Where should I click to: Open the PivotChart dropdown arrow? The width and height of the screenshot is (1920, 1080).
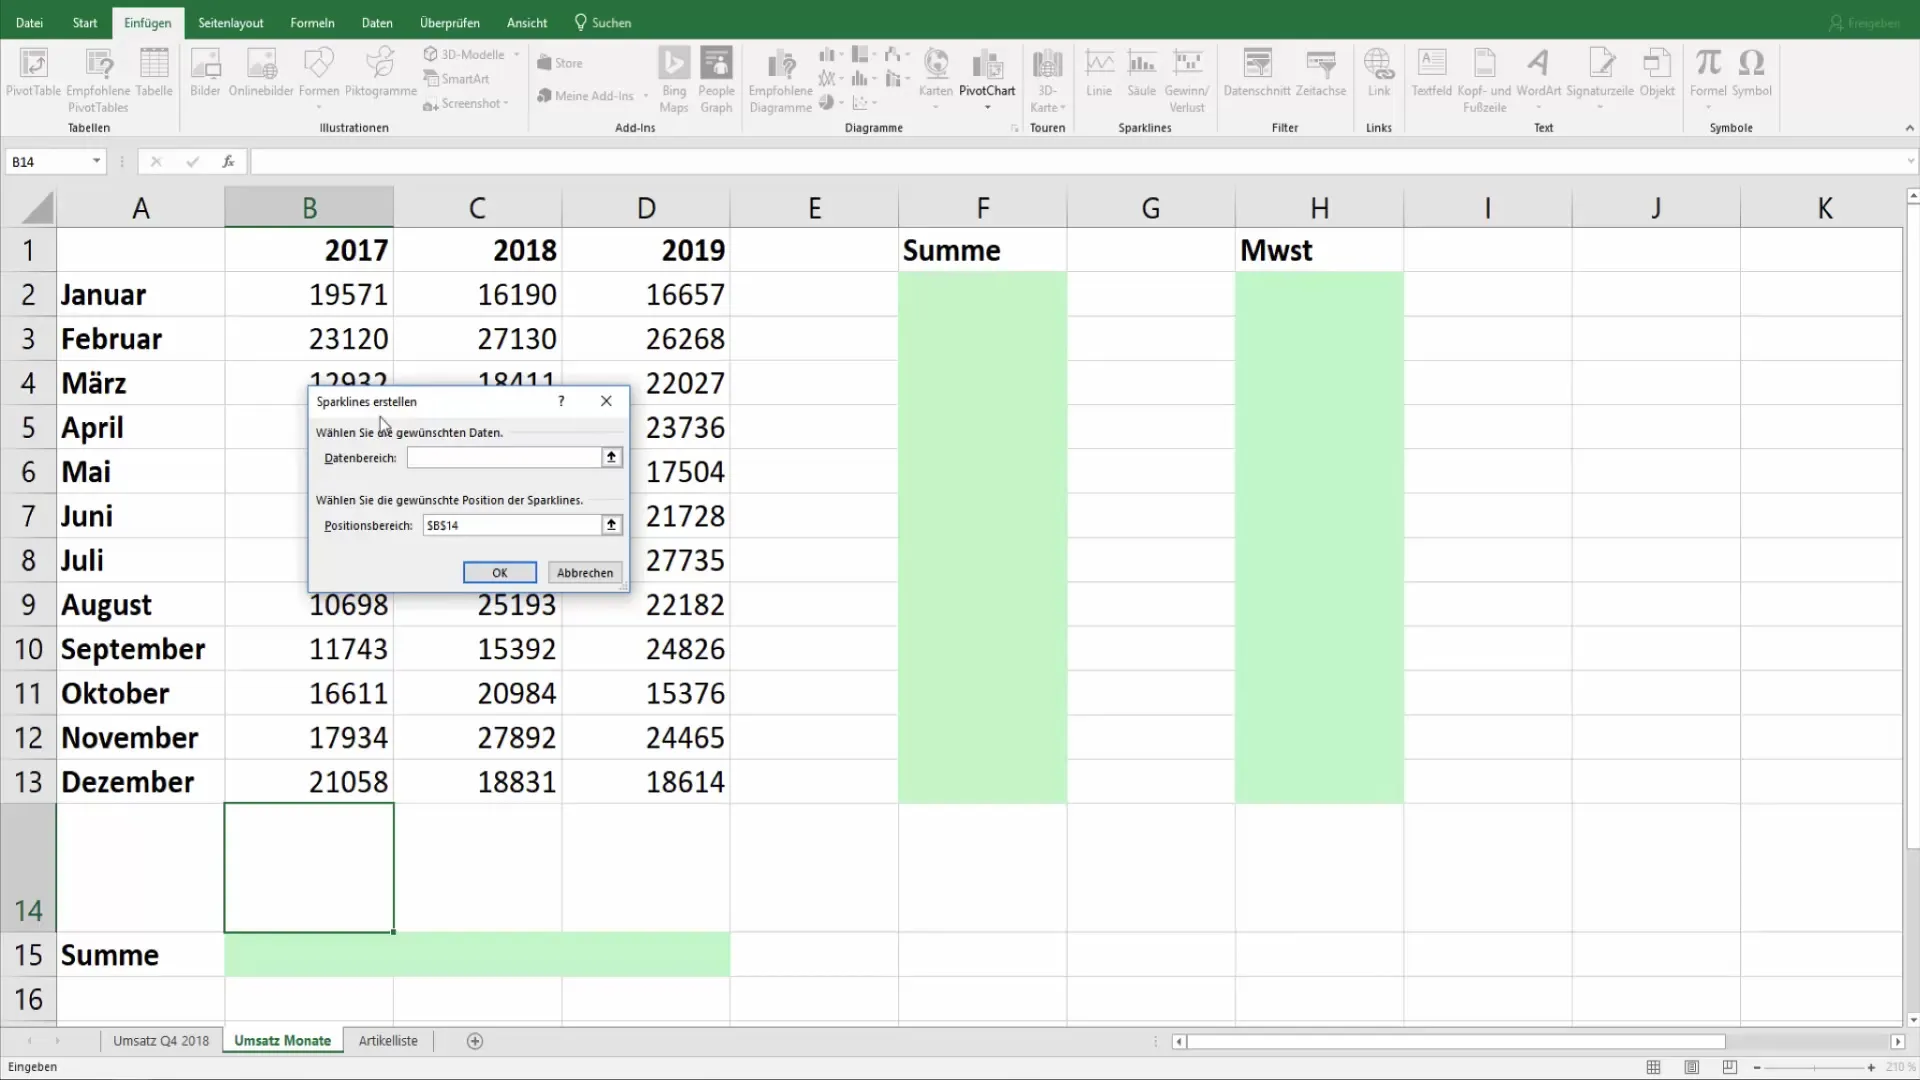point(987,107)
